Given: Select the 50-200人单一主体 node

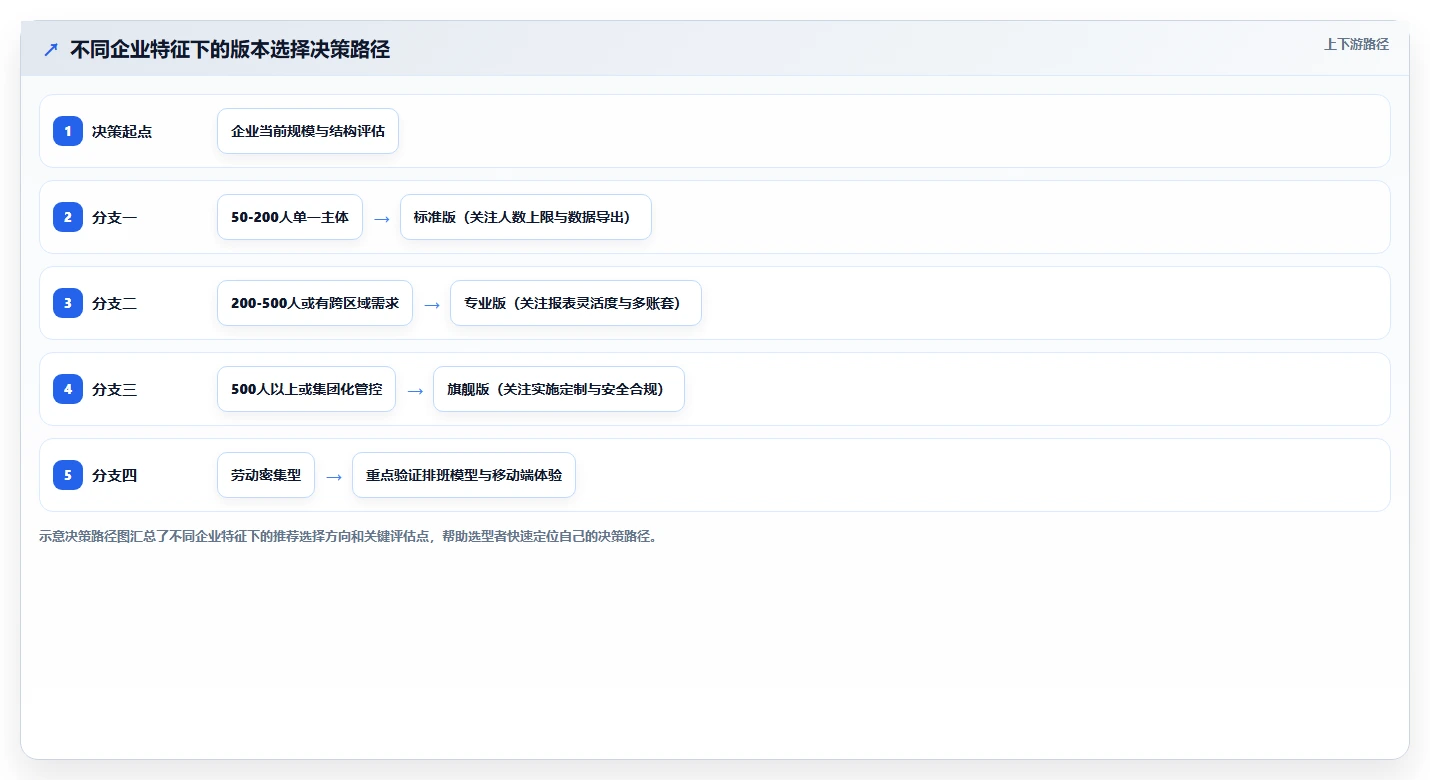Looking at the screenshot, I should point(290,217).
